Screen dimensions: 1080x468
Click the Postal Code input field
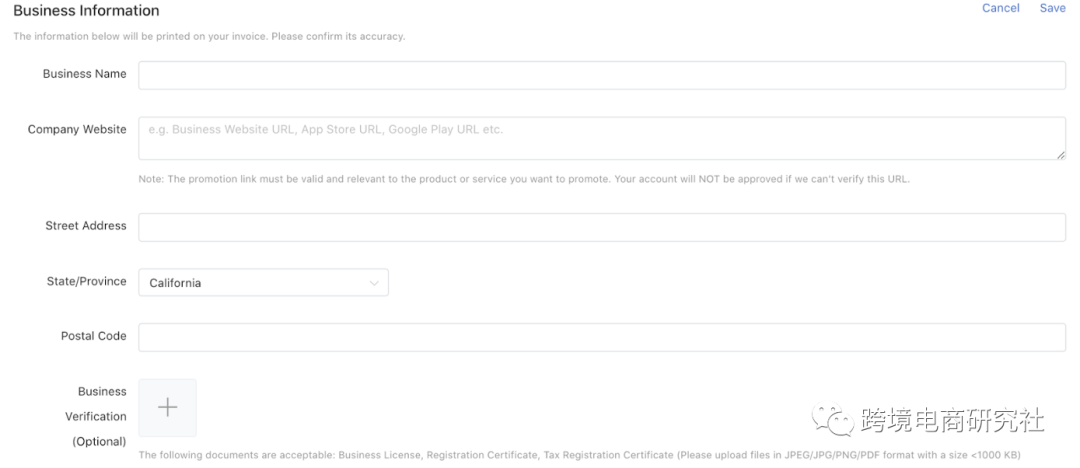pos(601,337)
